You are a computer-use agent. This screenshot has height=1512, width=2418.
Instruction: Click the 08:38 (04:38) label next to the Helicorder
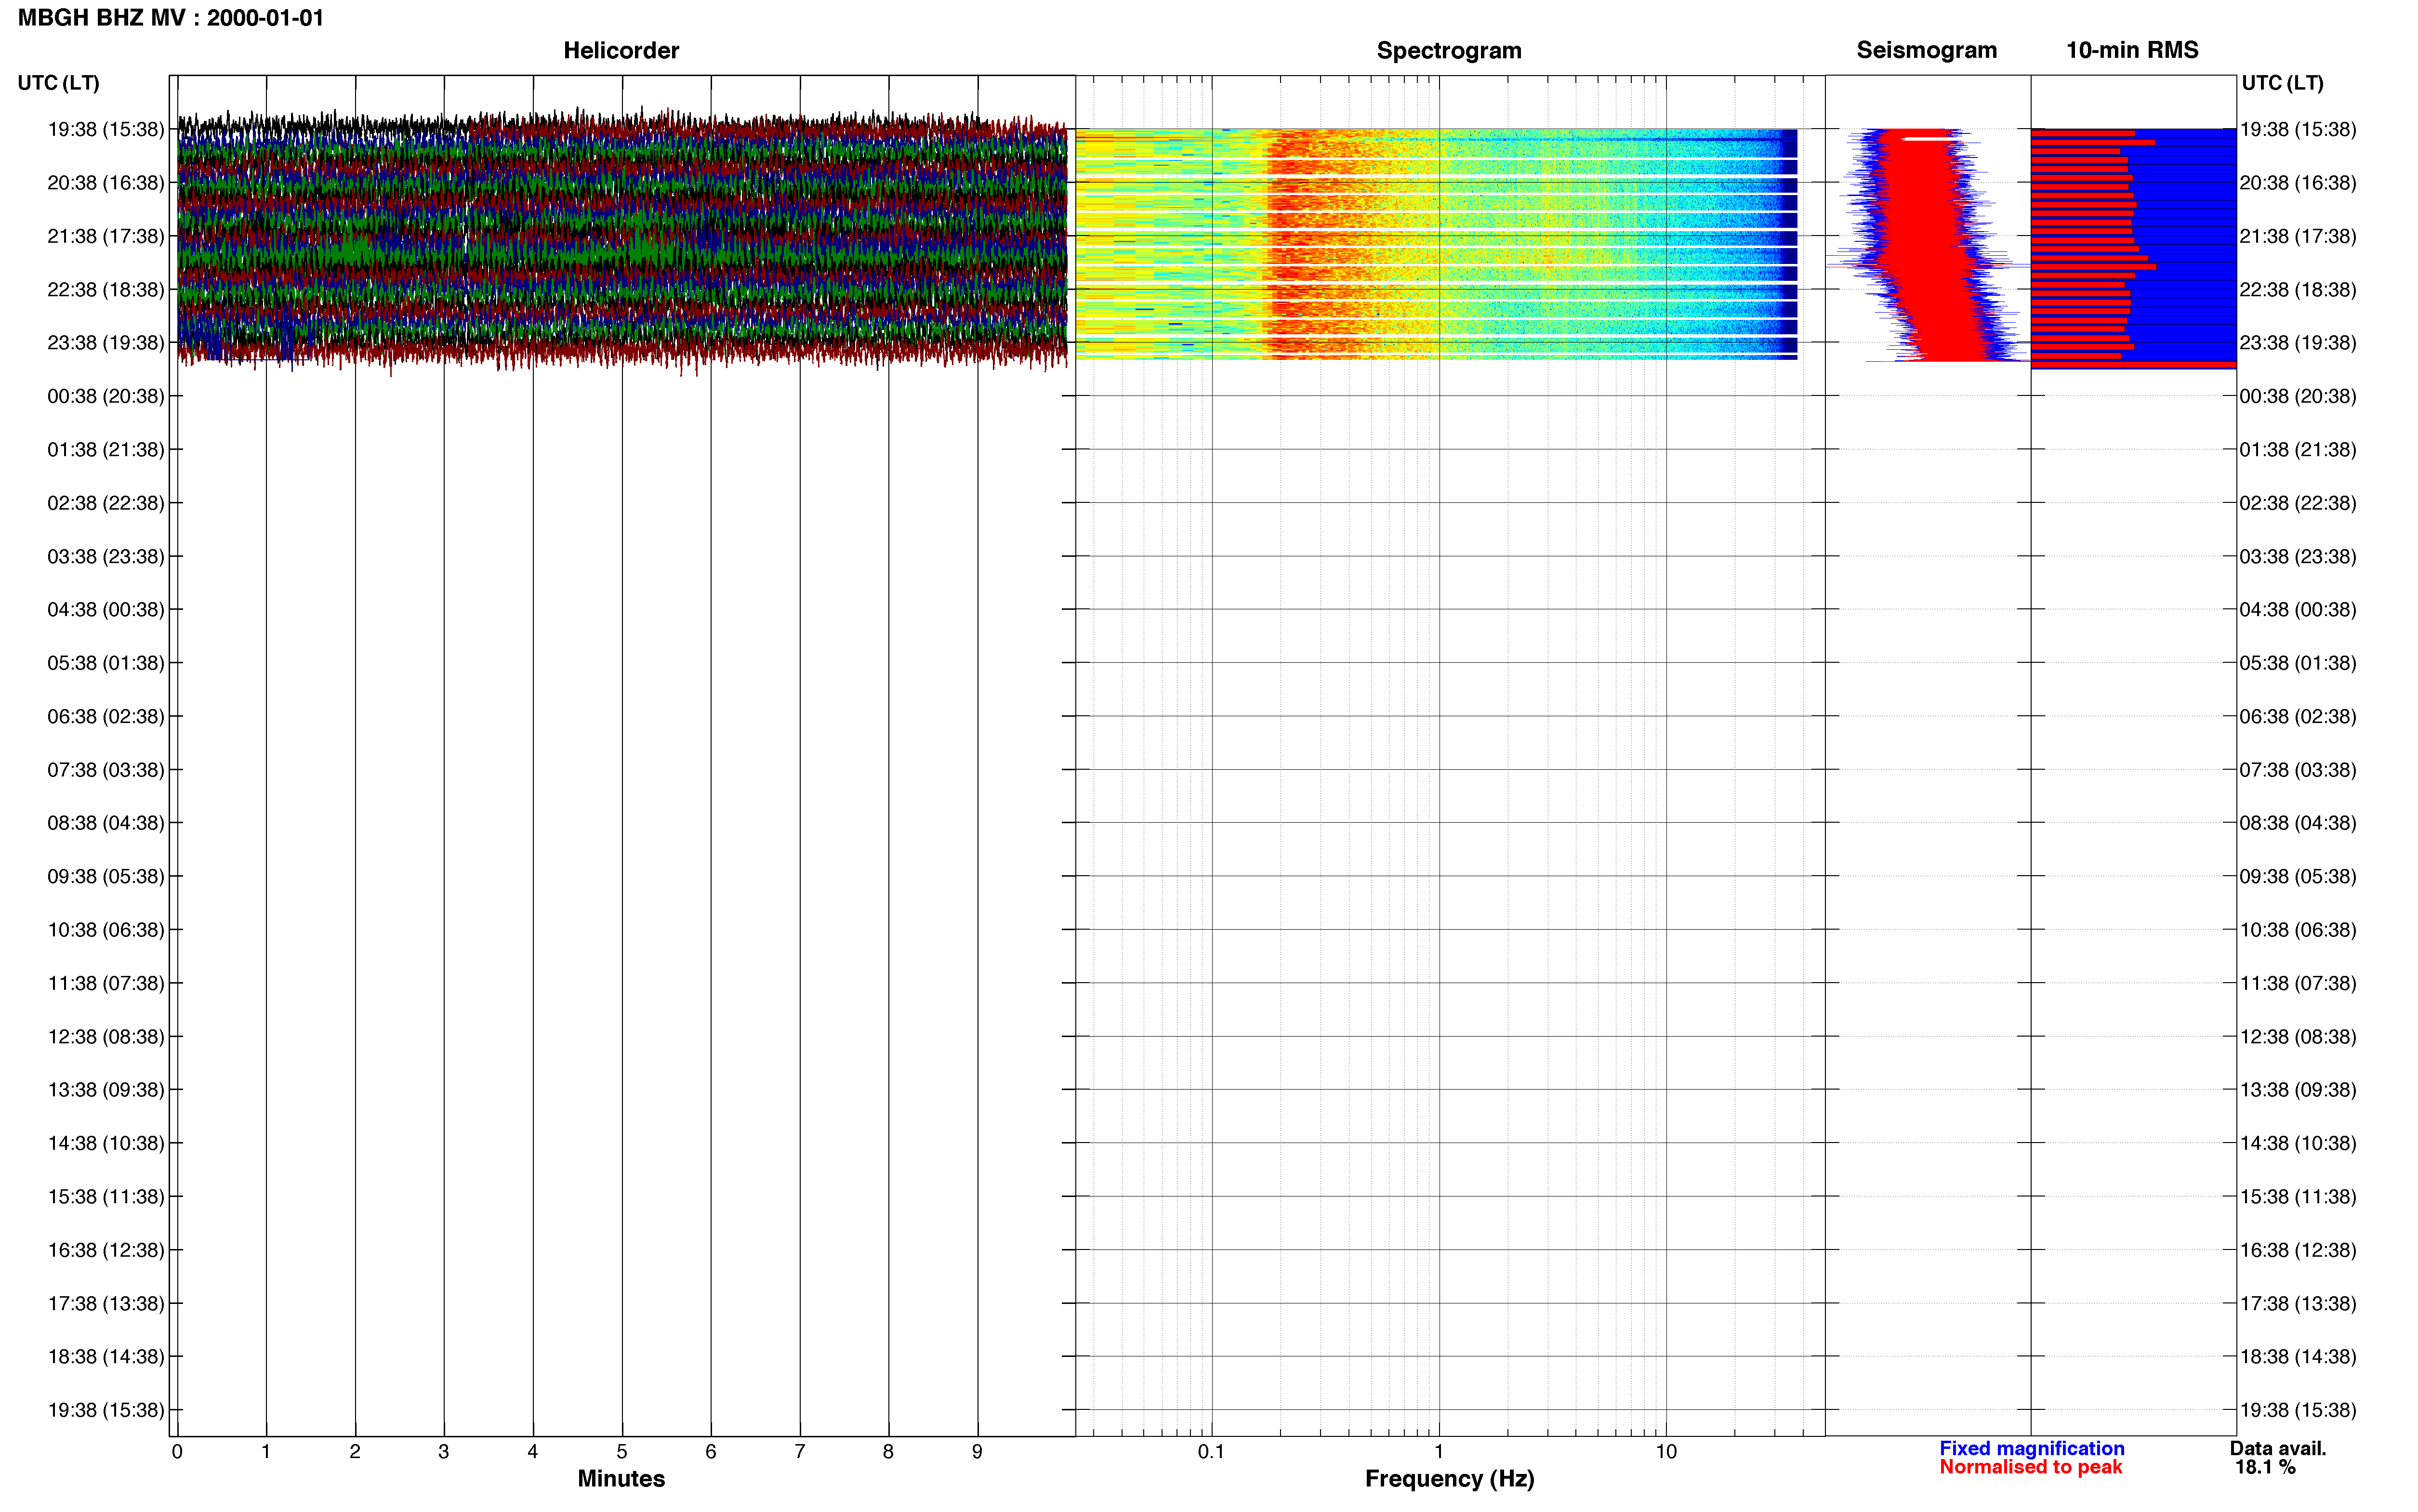106,823
